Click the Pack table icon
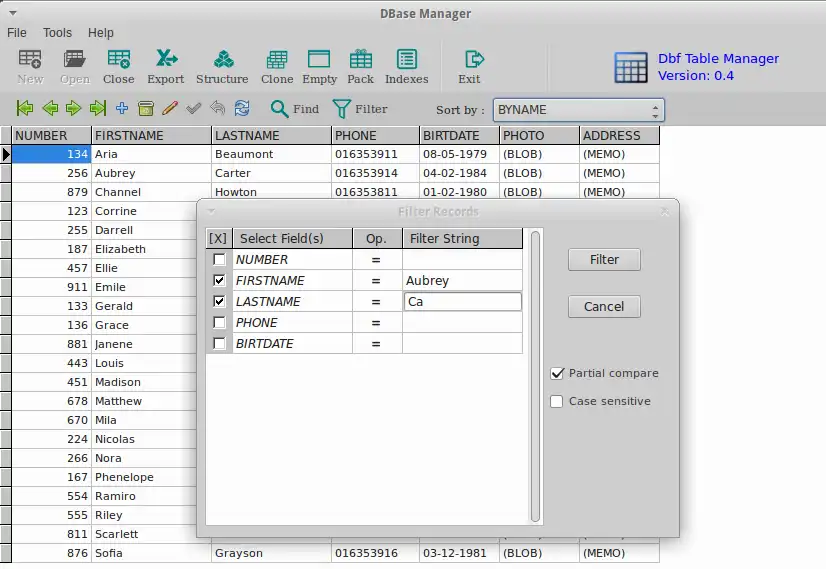The image size is (826, 569). pyautogui.click(x=360, y=67)
